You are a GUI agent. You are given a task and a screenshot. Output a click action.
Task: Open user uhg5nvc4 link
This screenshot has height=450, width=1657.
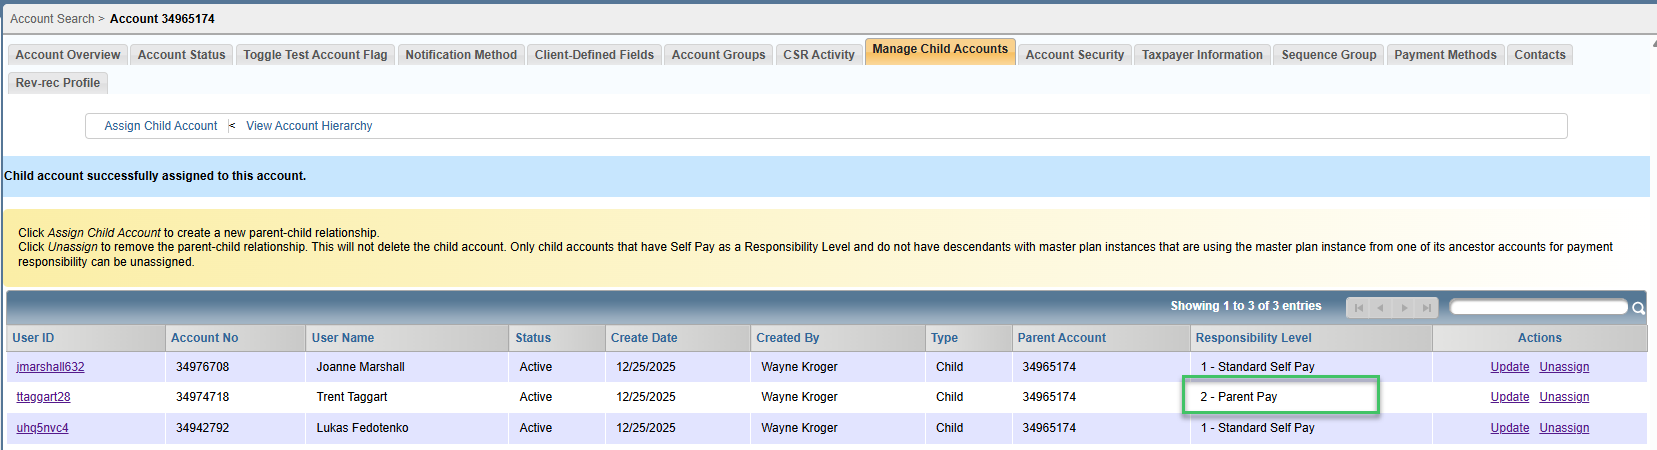[42, 428]
